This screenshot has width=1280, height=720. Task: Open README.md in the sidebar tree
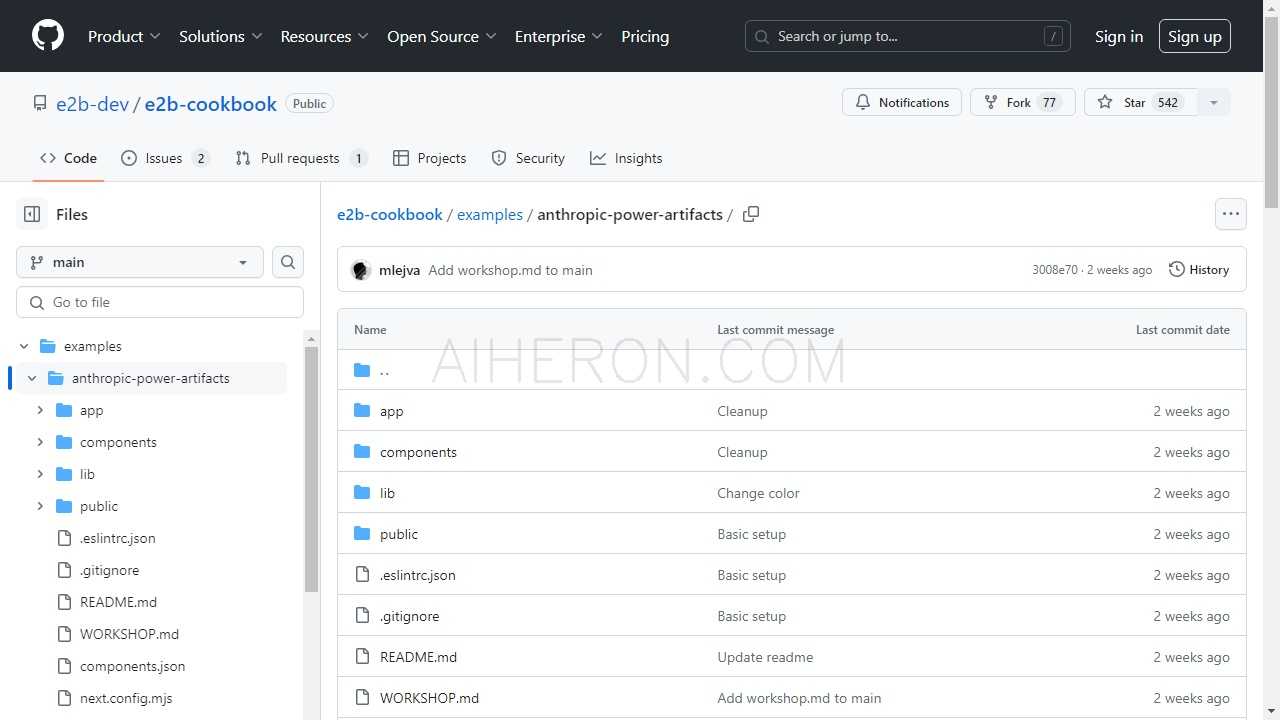tap(118, 602)
